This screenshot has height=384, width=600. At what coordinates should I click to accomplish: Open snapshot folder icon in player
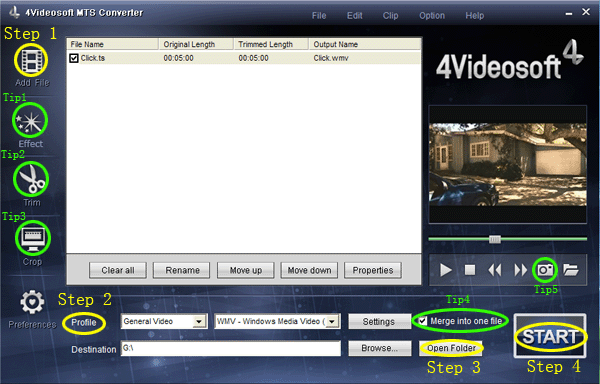[571, 270]
